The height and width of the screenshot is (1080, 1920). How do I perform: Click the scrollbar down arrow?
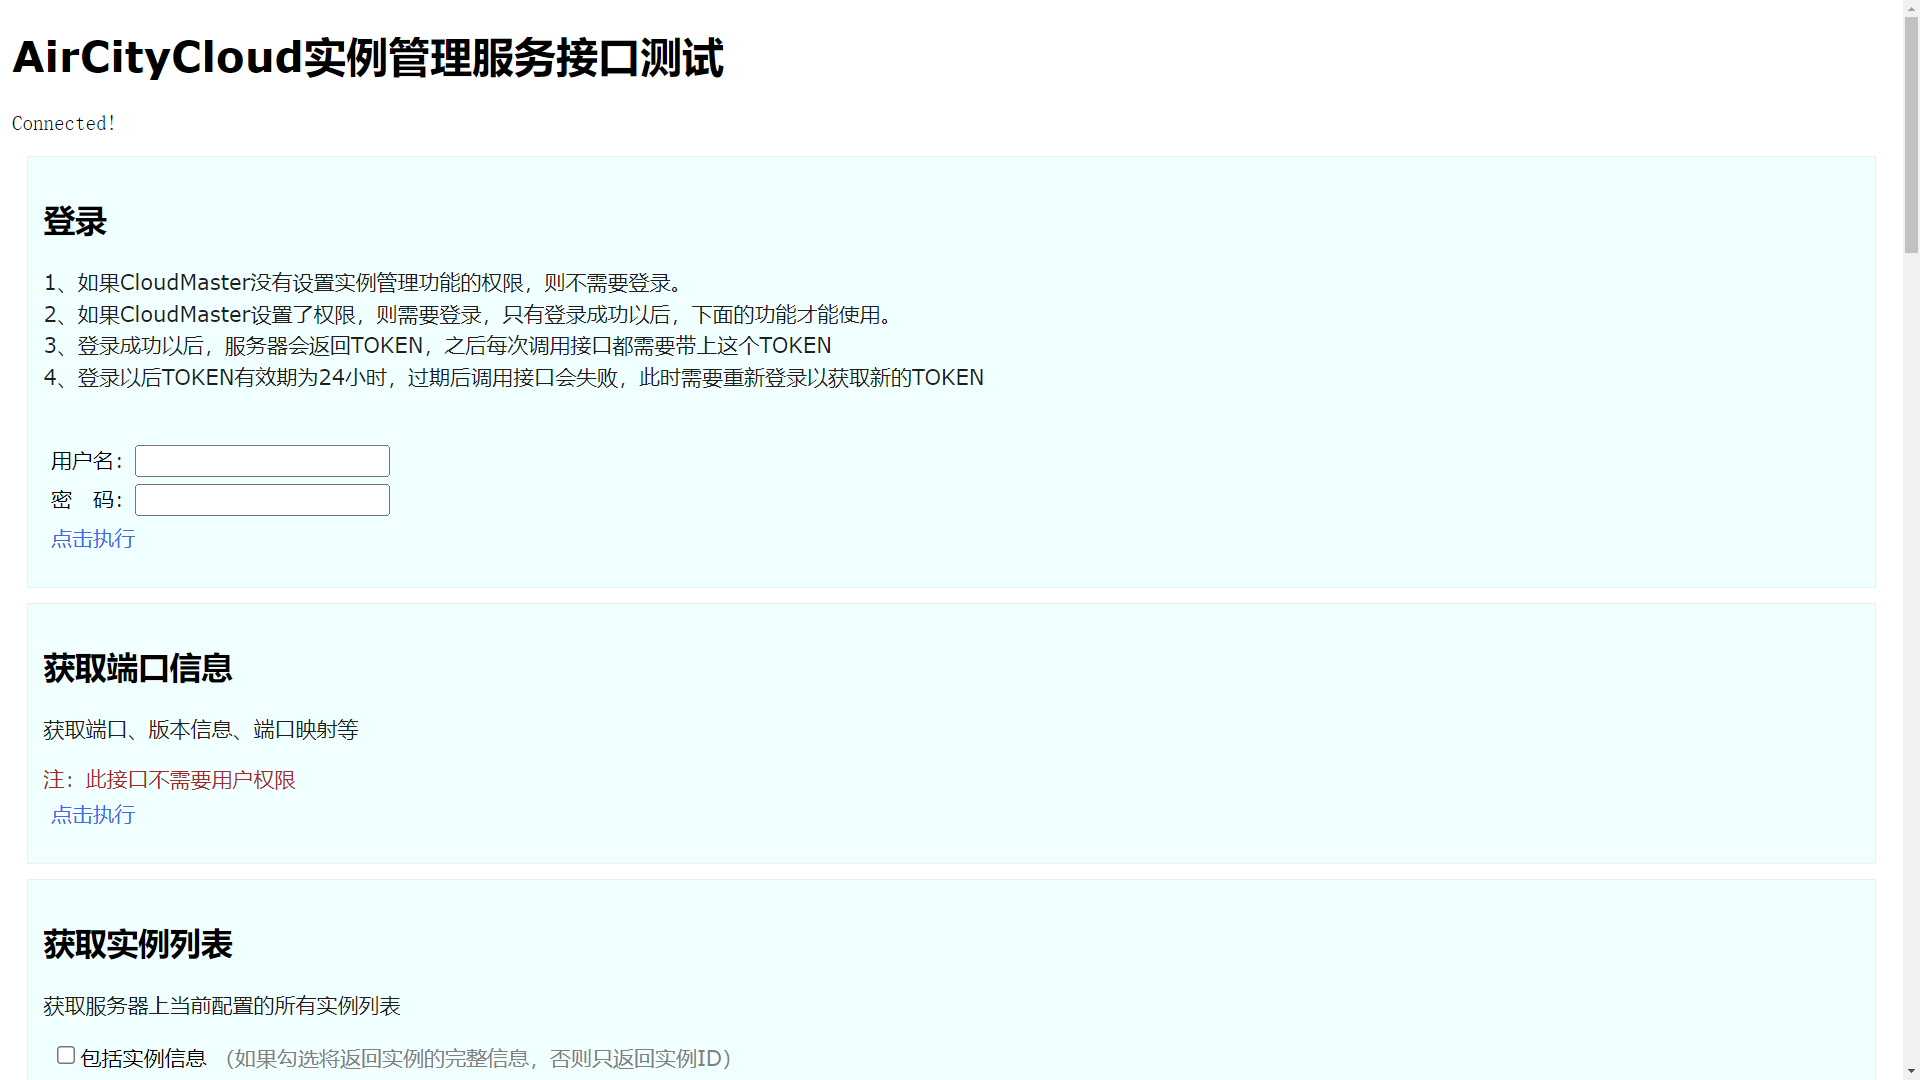[1911, 1071]
